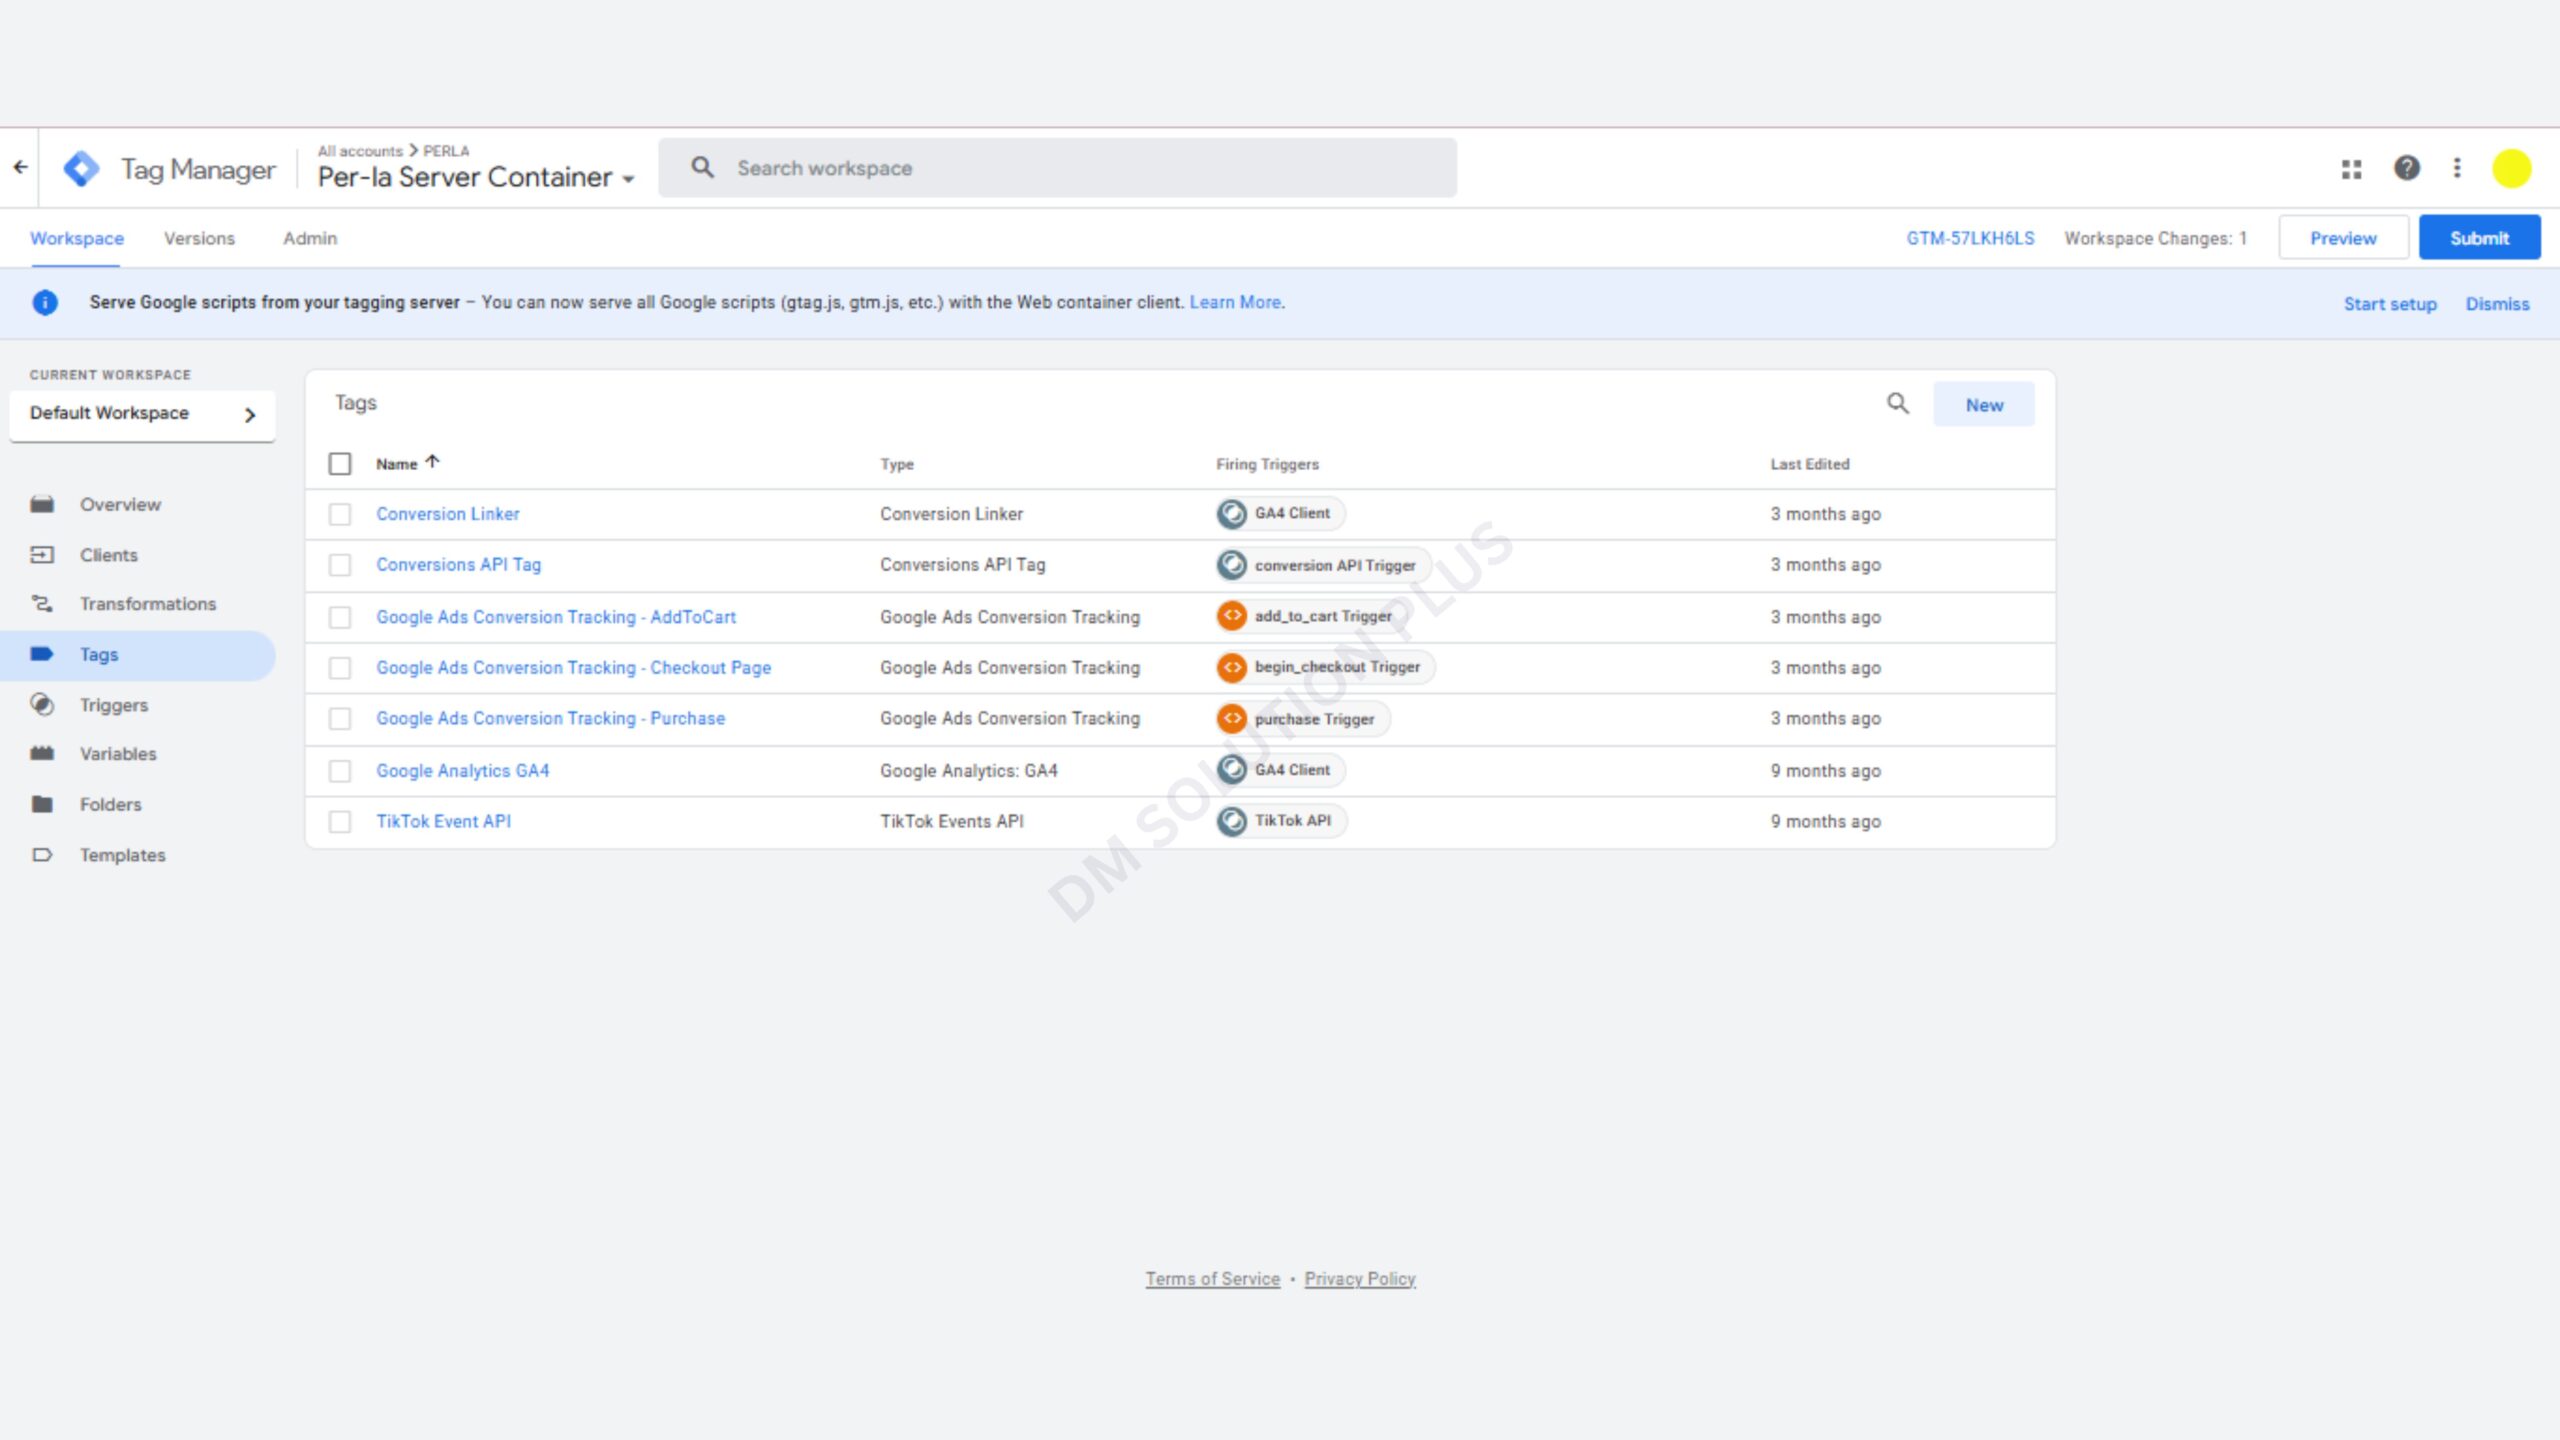Switch to the Versions tab
Viewport: 2560px width, 1440px height.
199,238
